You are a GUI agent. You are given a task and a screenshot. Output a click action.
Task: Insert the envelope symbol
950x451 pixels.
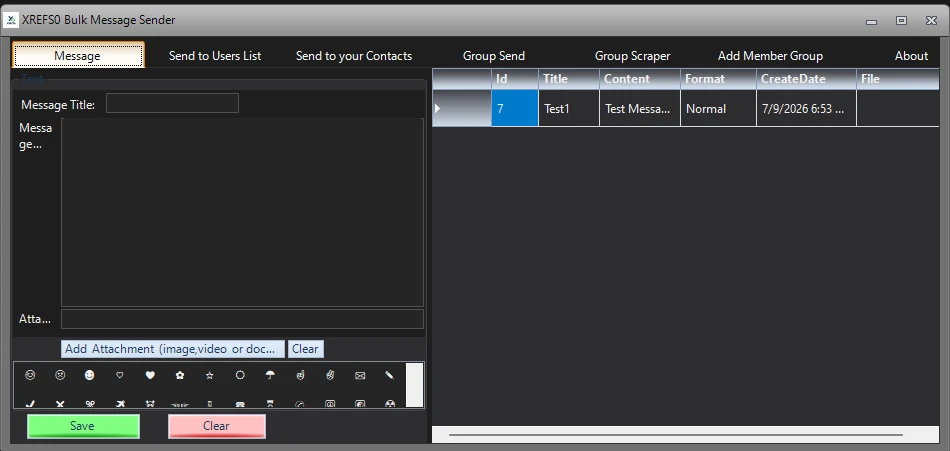[x=360, y=375]
